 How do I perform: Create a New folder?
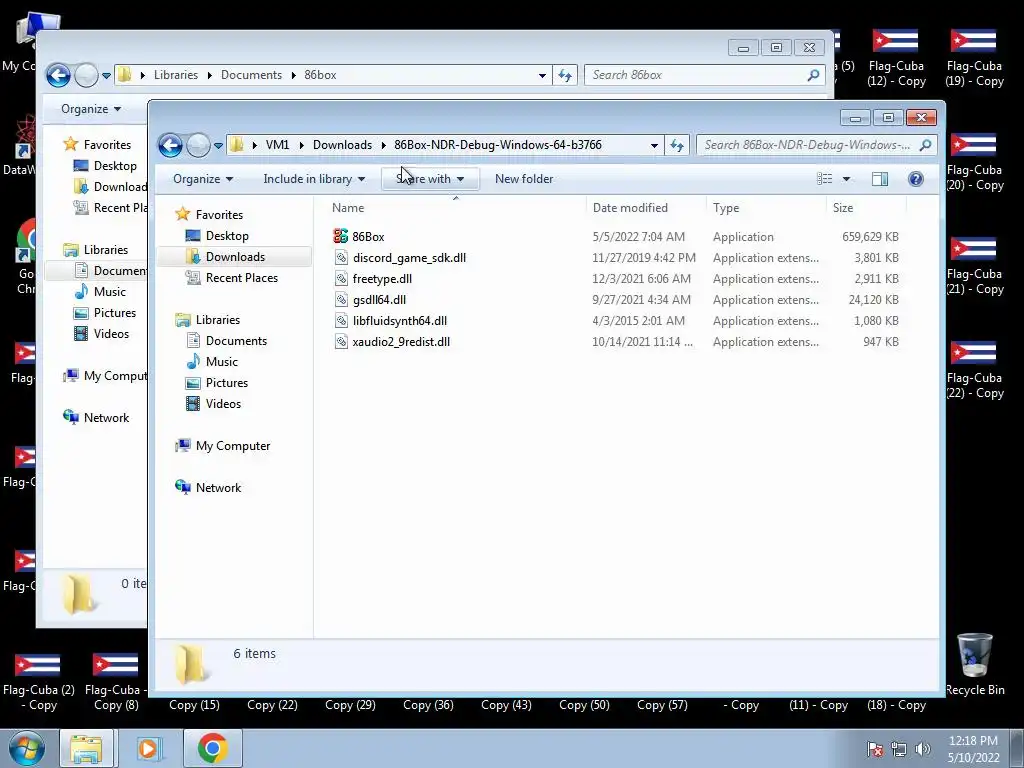tap(524, 179)
